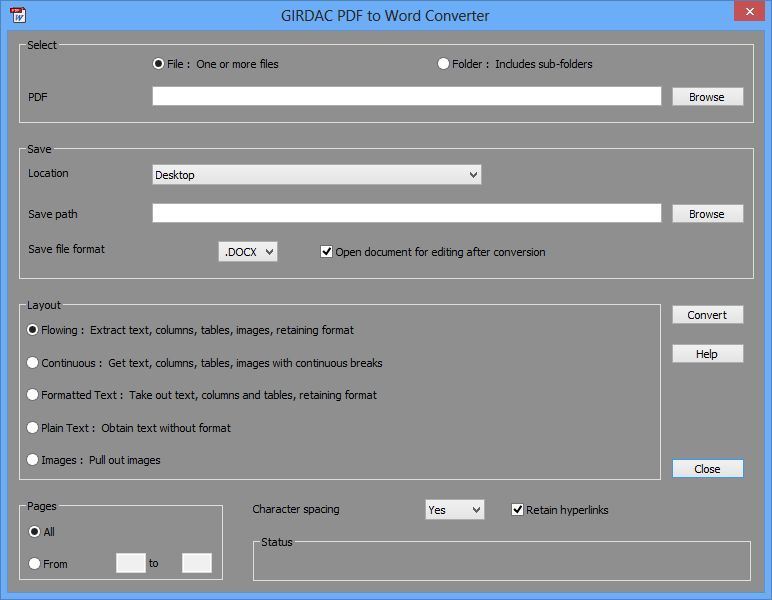Viewport: 772px width, 600px height.
Task: Click the 'Save file format' label
Action: [66, 249]
